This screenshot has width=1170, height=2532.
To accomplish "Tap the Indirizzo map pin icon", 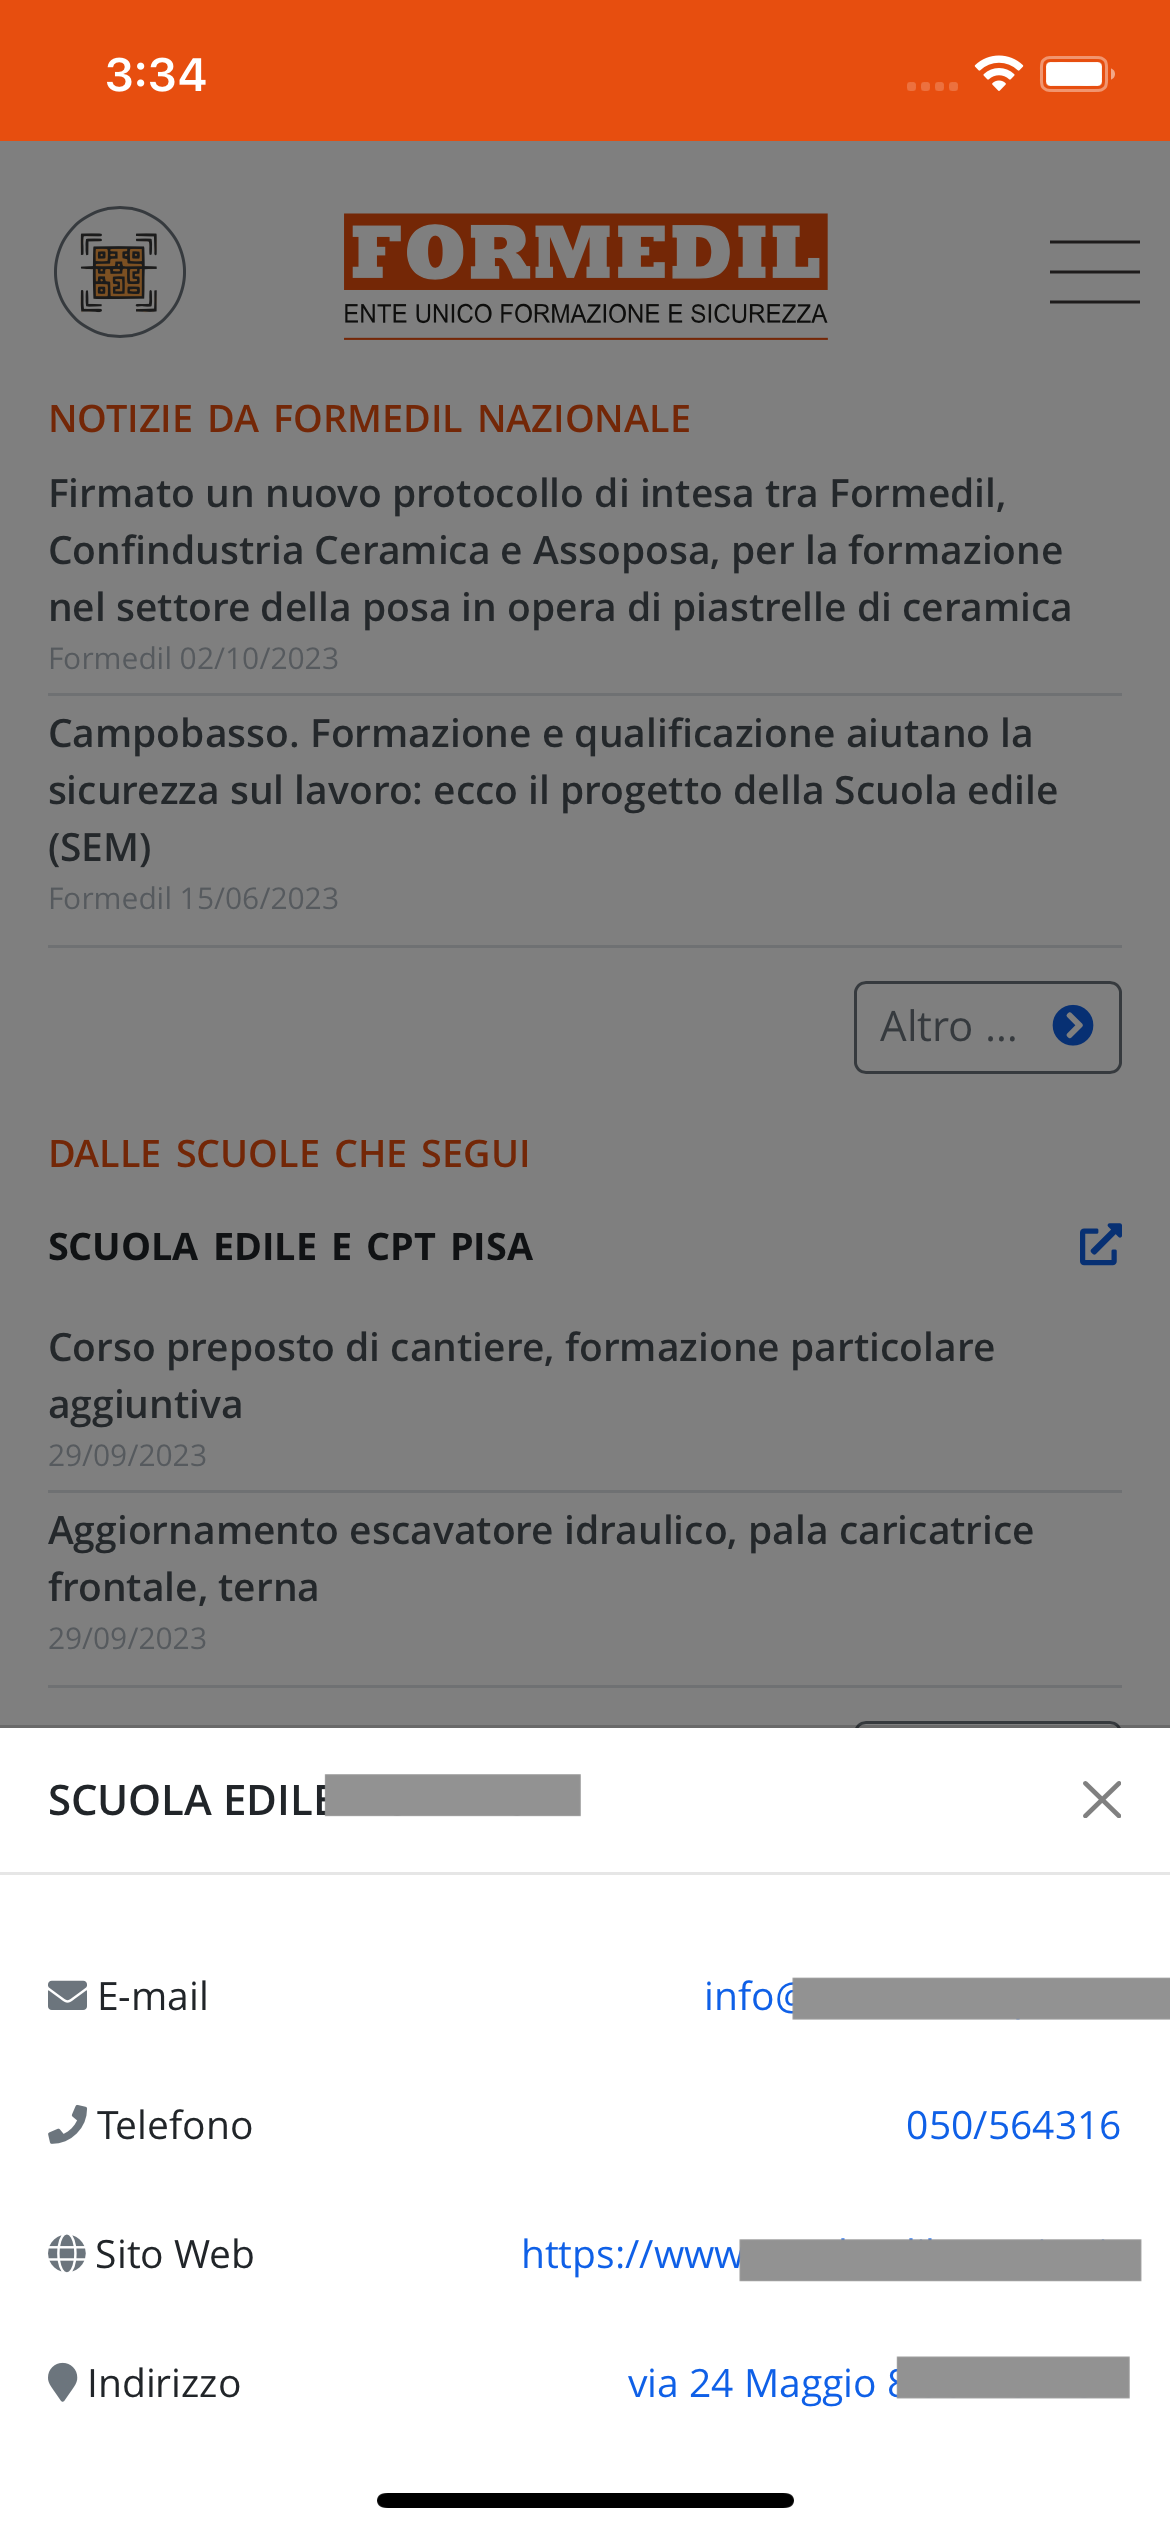I will 63,2383.
